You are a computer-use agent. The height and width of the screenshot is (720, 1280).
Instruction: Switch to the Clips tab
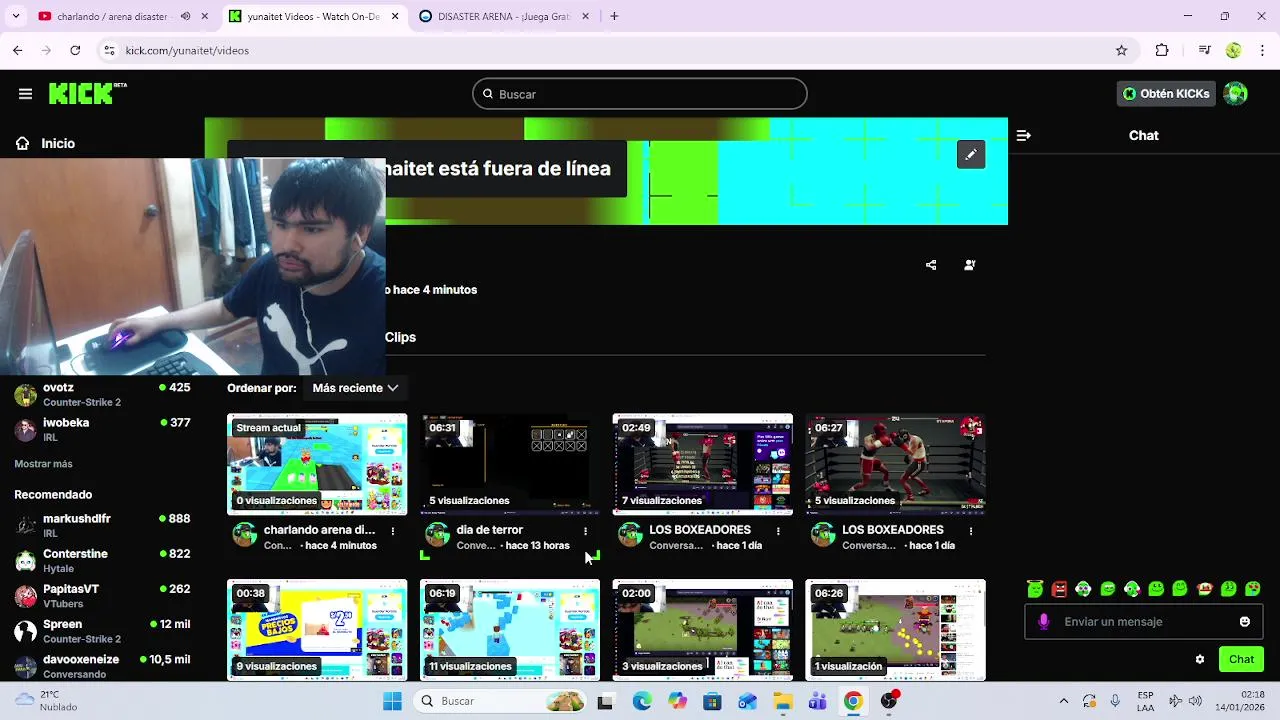[x=400, y=337]
